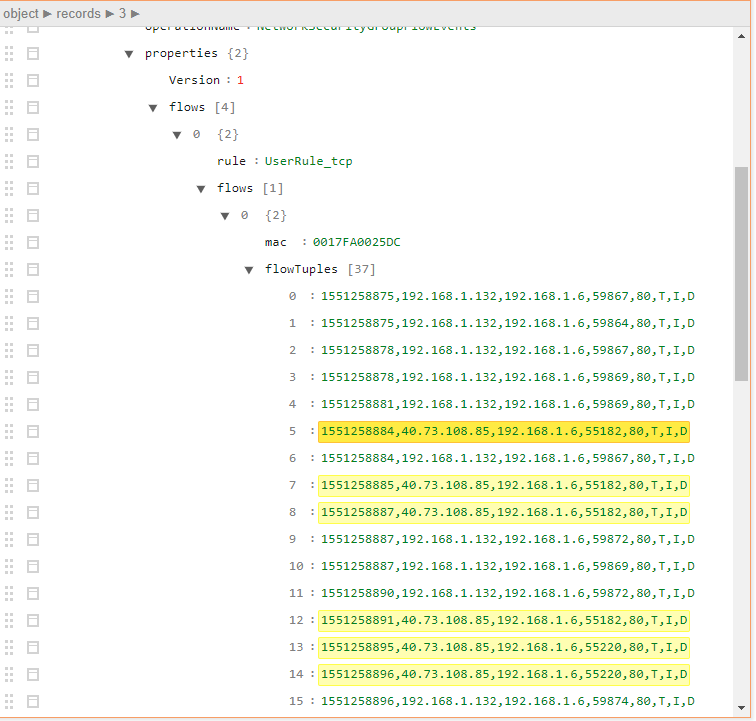Select the highlighted flowTuples item 5 value
This screenshot has width=756, height=721.
tap(504, 432)
